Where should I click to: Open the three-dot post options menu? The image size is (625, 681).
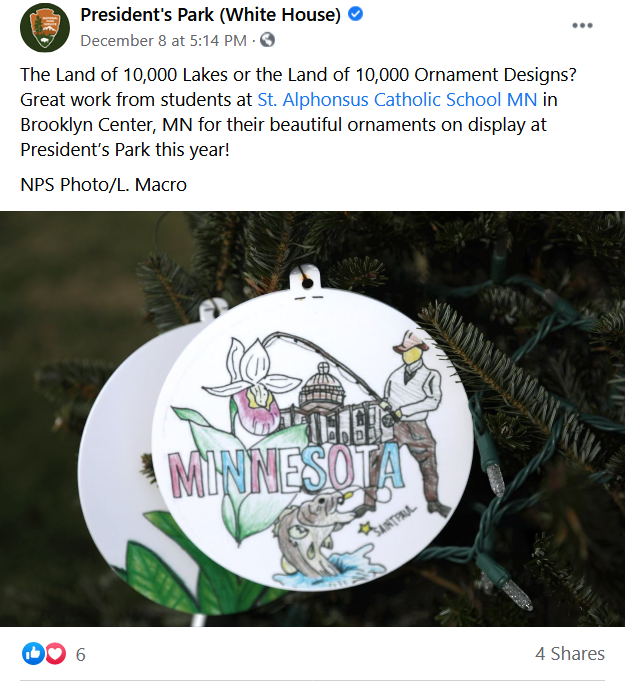(x=582, y=25)
